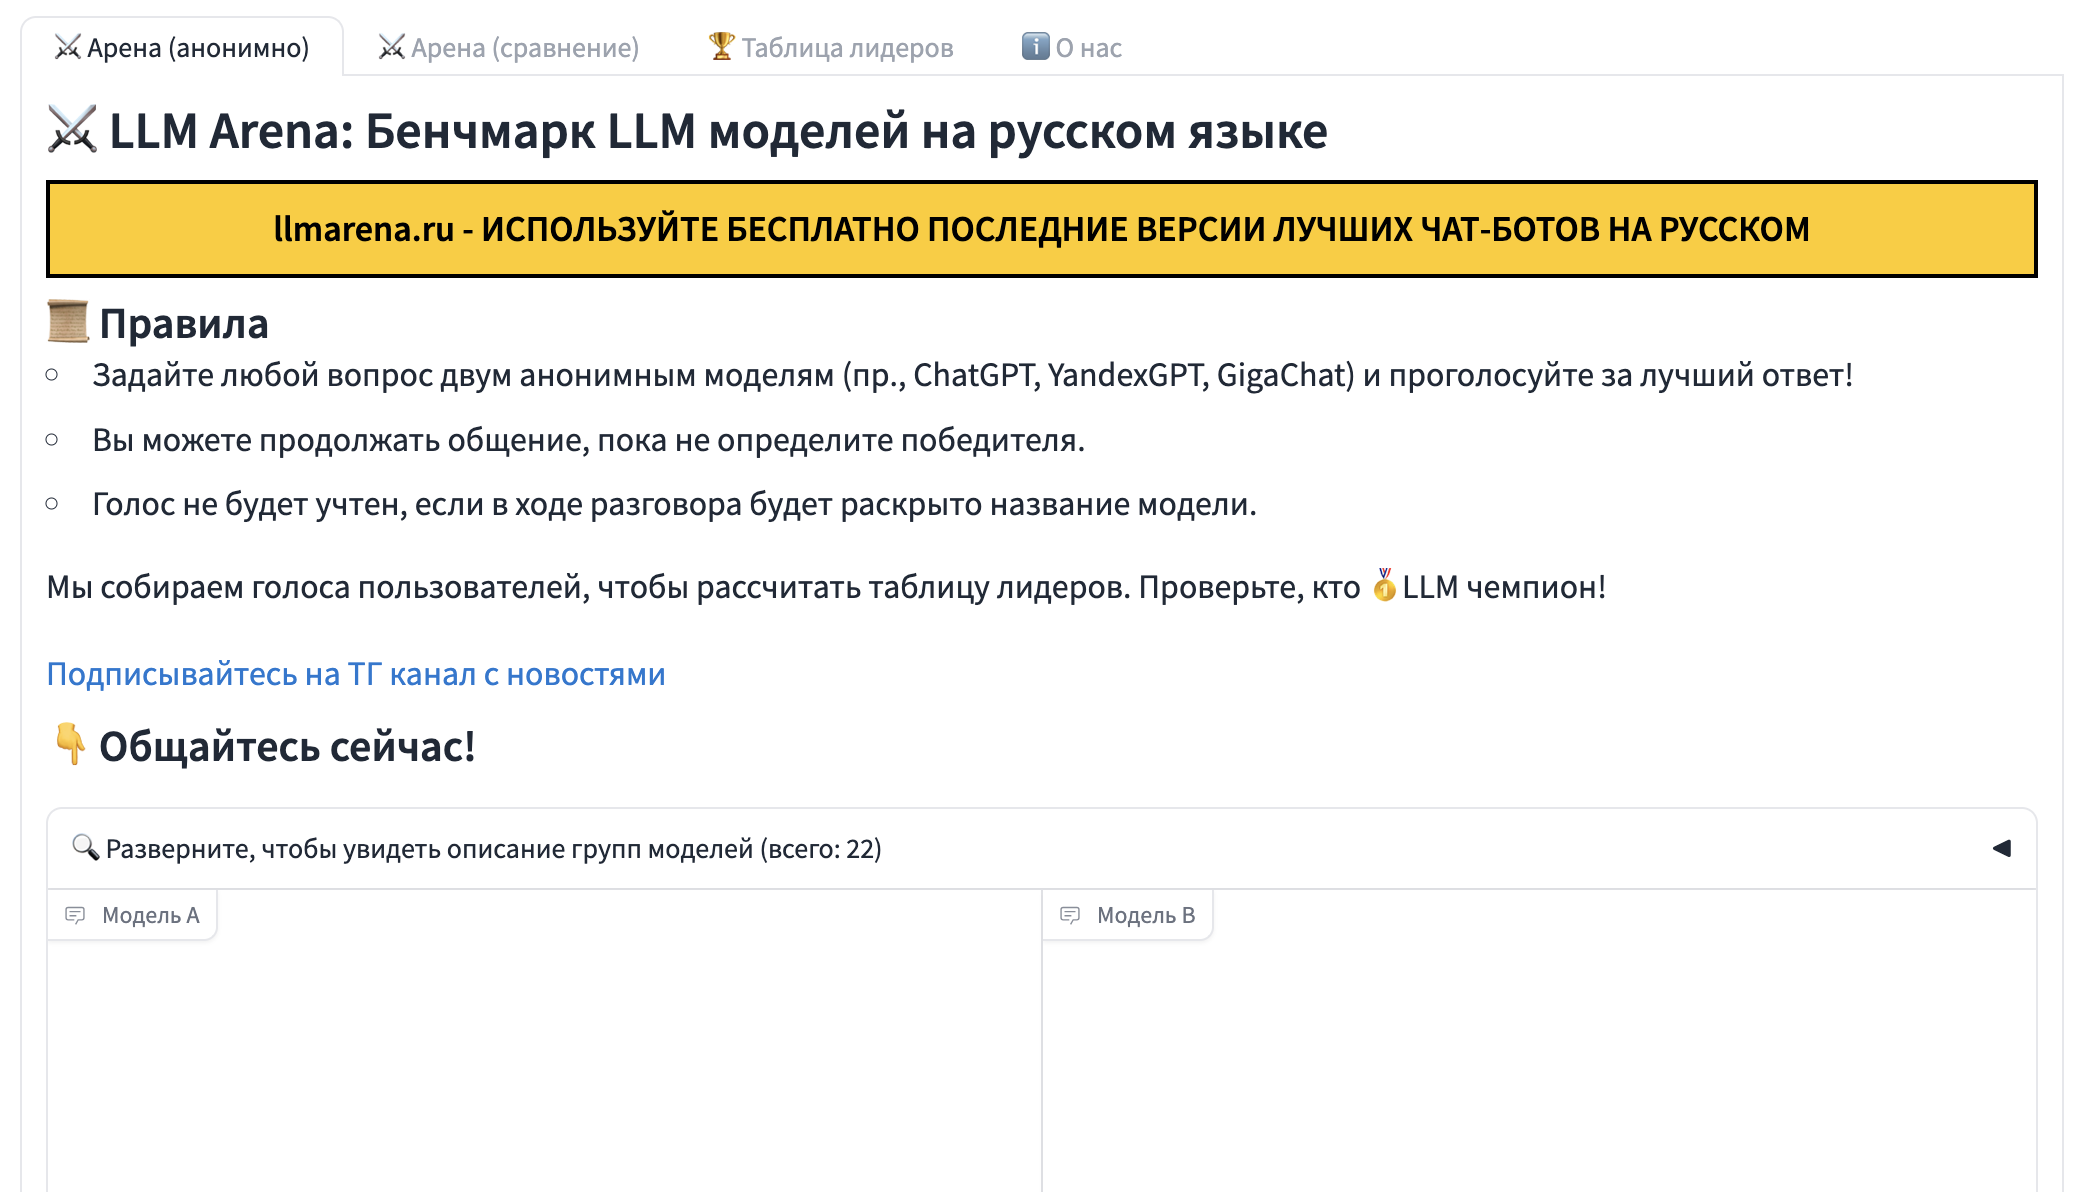Click the pointing-down hand emoji icon
The height and width of the screenshot is (1192, 2086).
coord(69,744)
